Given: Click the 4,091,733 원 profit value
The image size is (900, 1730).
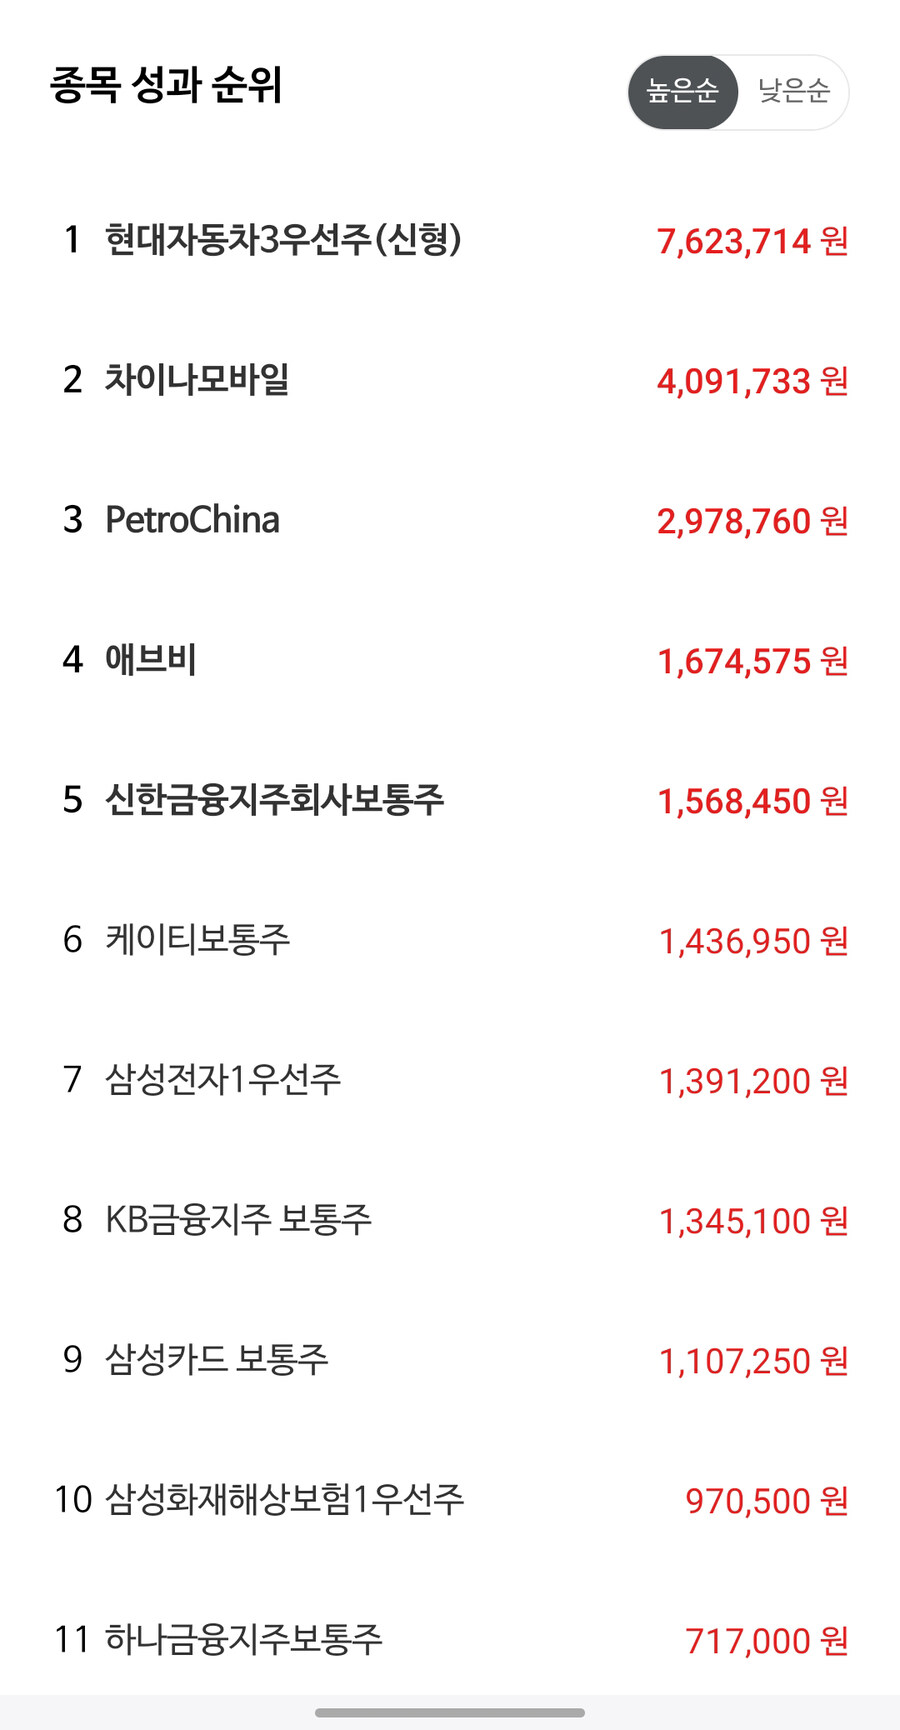Looking at the screenshot, I should [752, 381].
